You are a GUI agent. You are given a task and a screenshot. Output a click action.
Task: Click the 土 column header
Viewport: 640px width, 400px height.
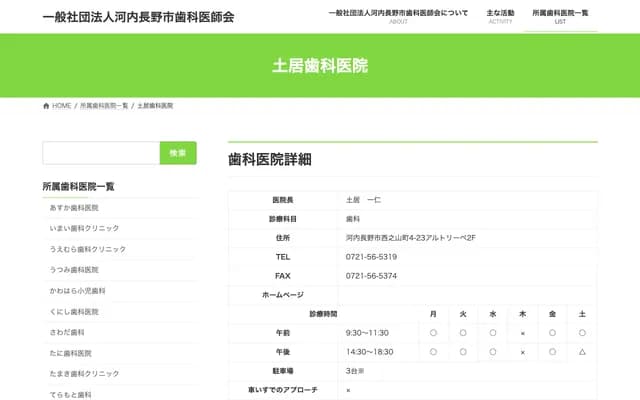coord(582,314)
